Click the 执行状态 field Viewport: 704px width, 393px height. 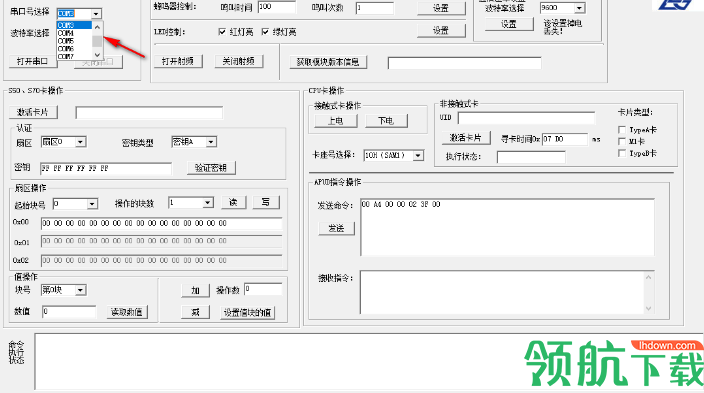click(531, 157)
